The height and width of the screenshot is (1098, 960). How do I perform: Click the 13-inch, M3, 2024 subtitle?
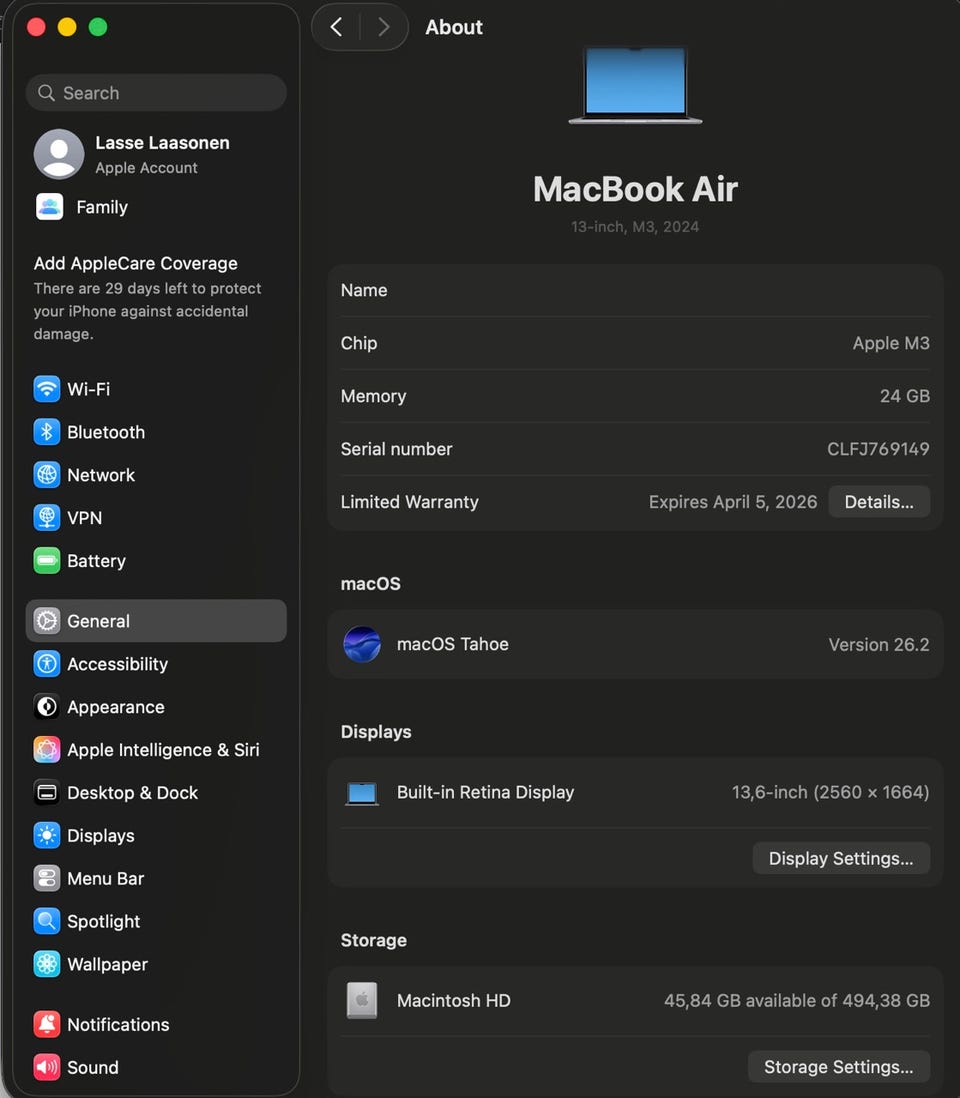[635, 227]
